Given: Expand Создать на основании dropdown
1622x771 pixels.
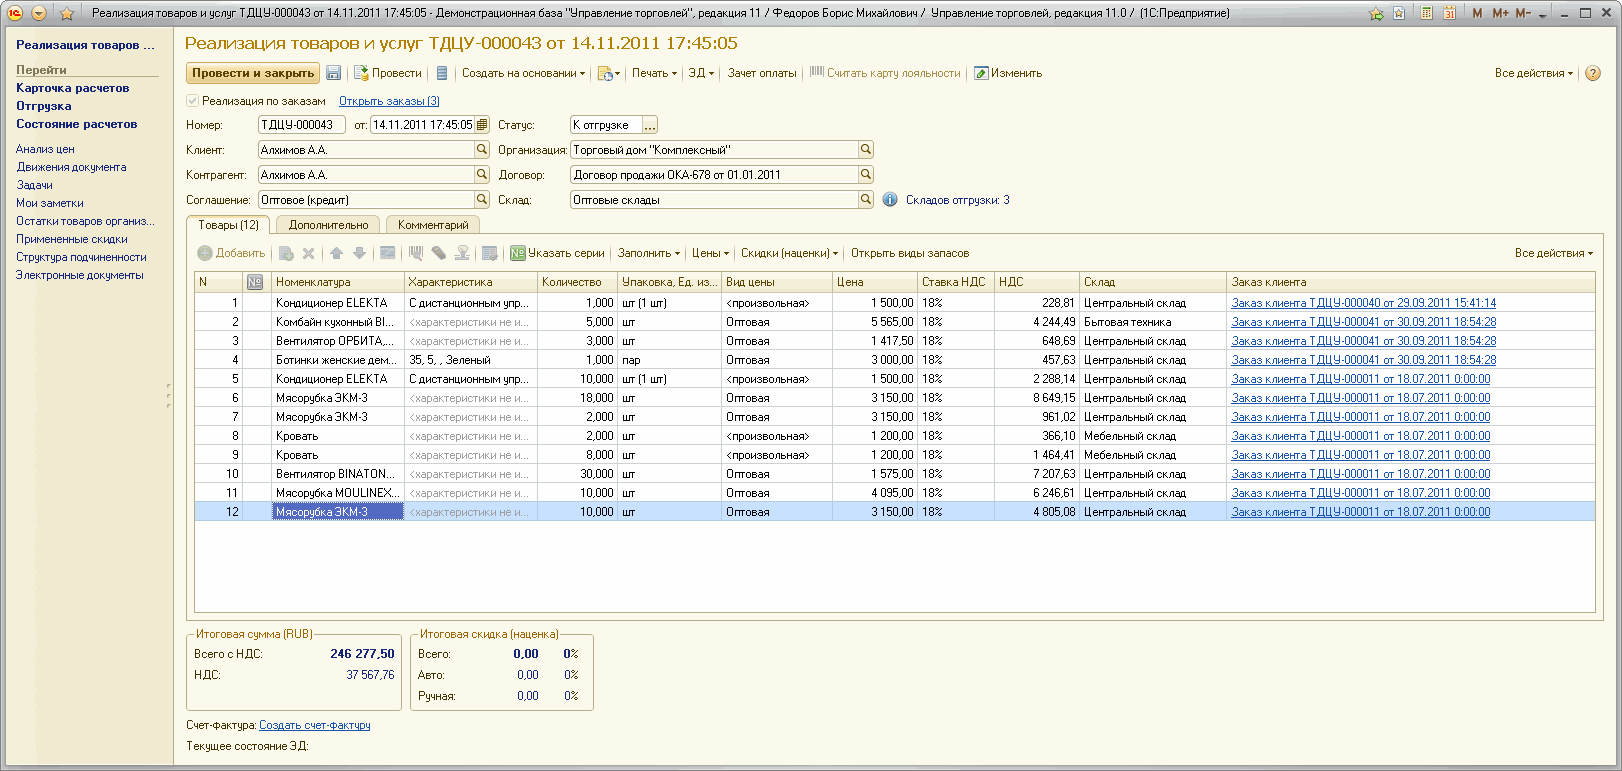Looking at the screenshot, I should (523, 73).
